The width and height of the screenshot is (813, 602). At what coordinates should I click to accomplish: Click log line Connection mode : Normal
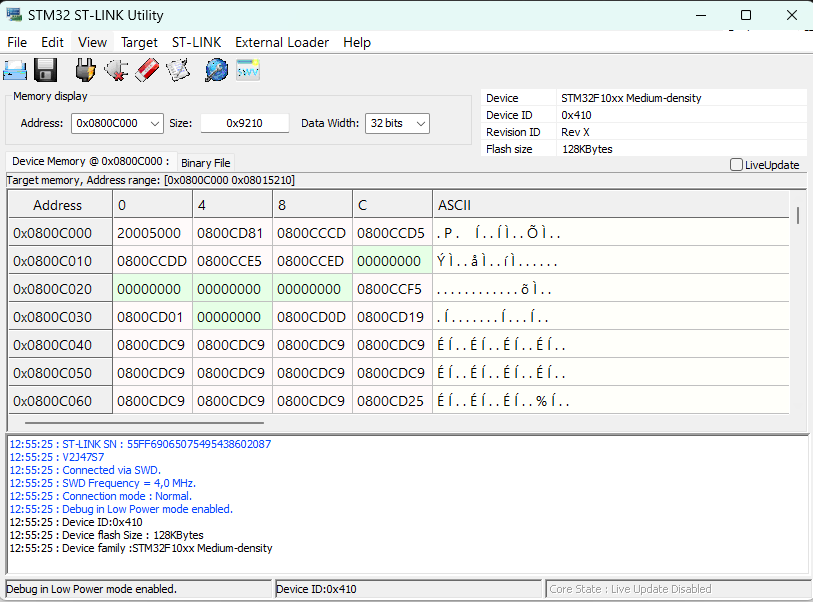tap(101, 496)
